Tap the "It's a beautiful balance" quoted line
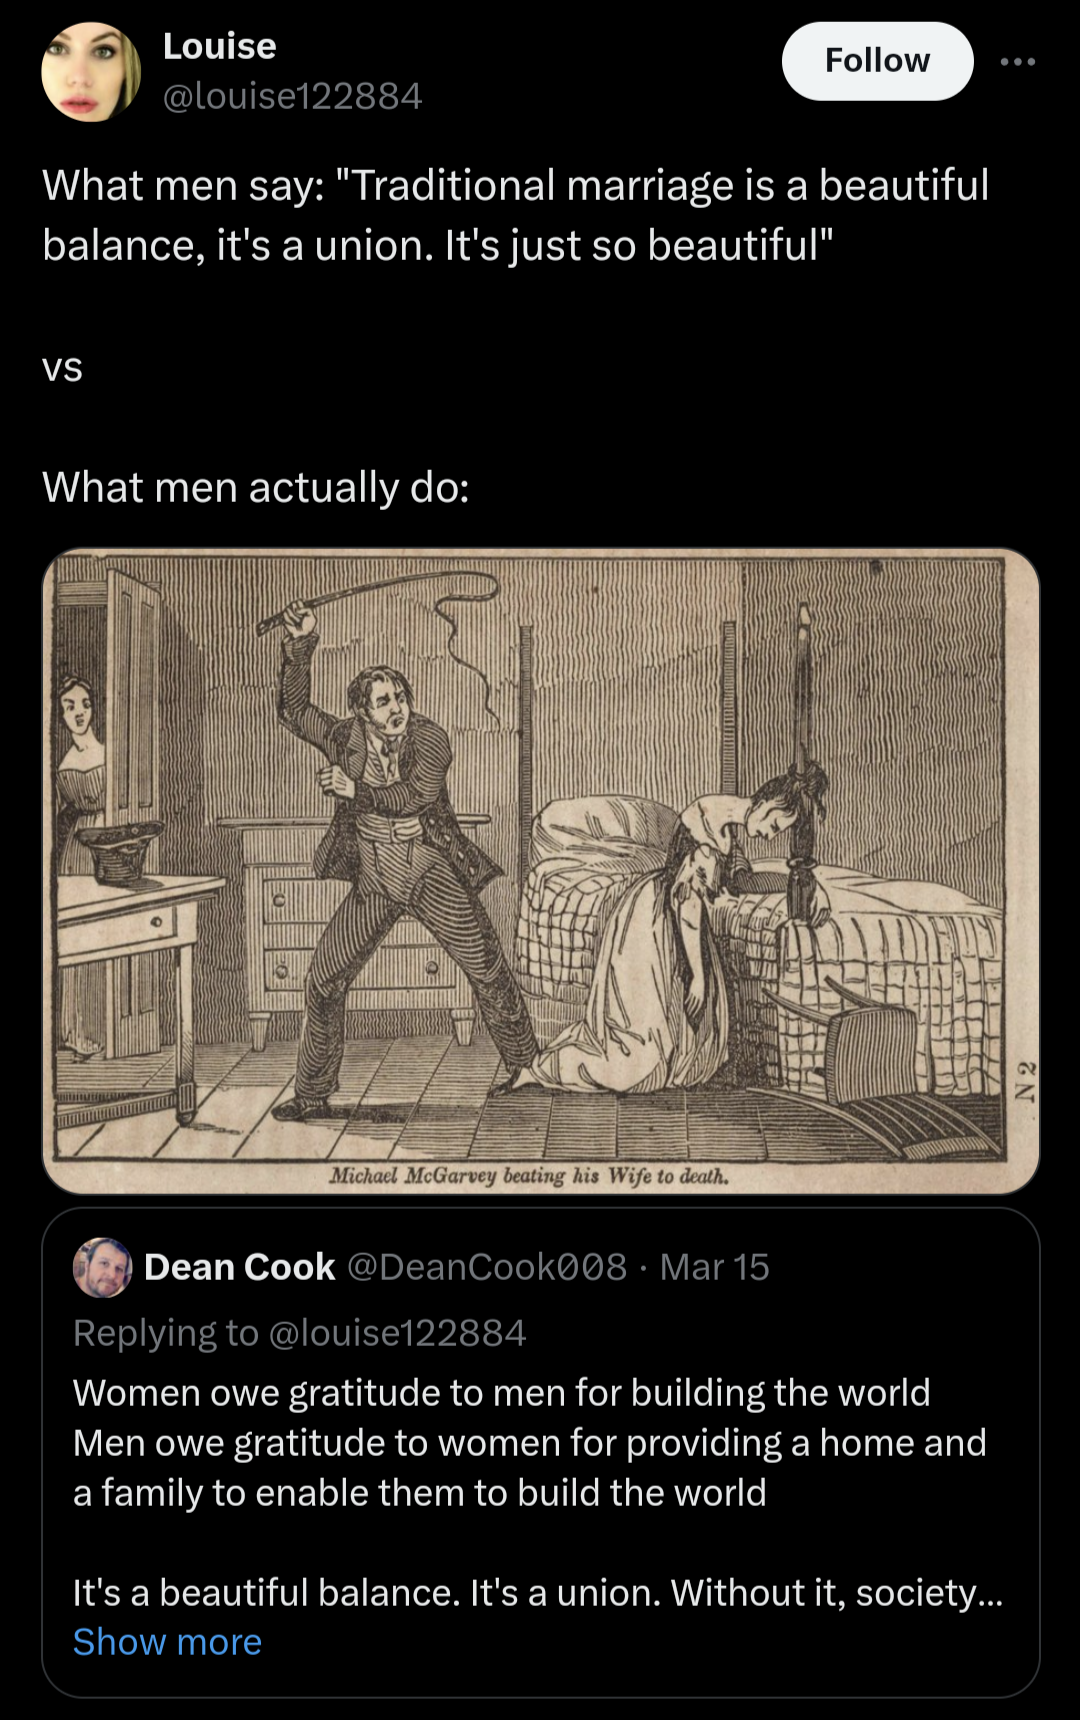The image size is (1080, 1720). click(x=538, y=1592)
